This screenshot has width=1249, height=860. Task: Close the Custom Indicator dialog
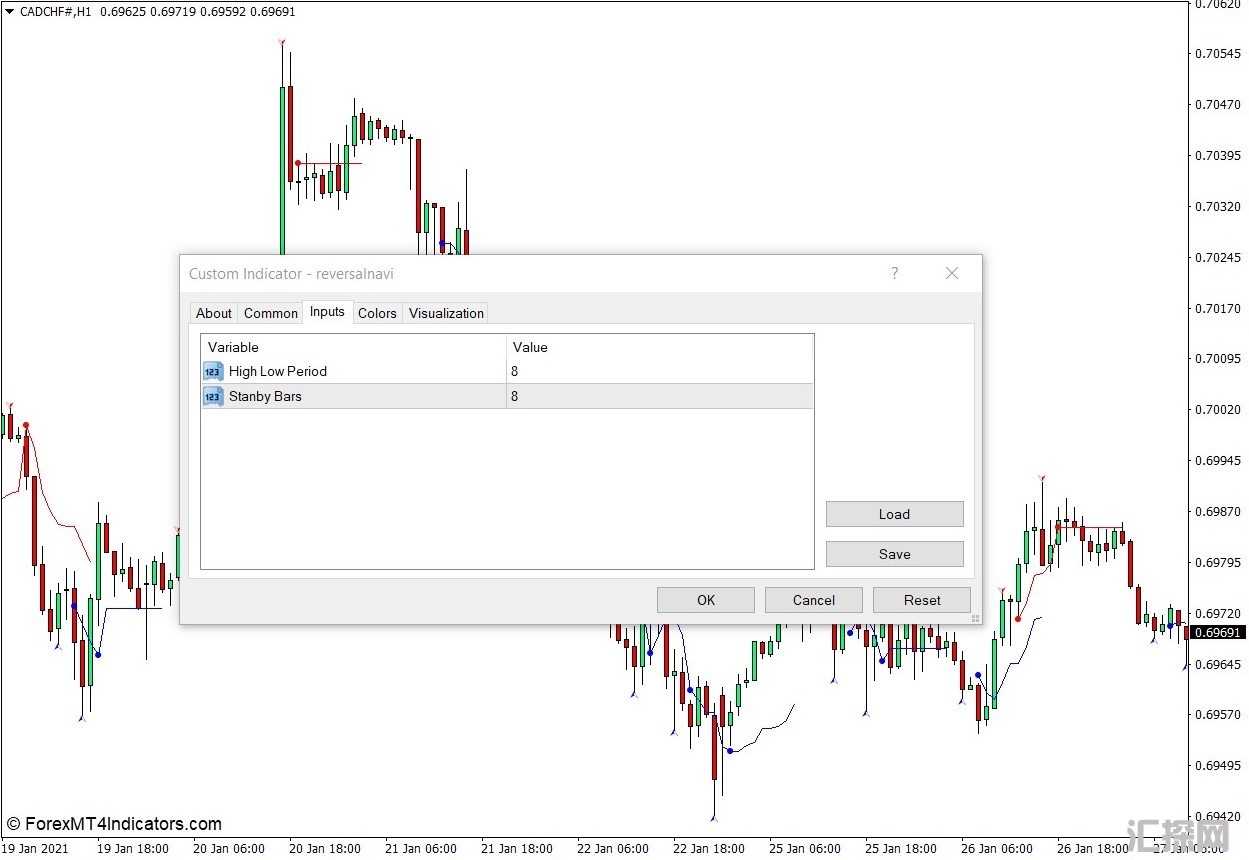tap(952, 273)
